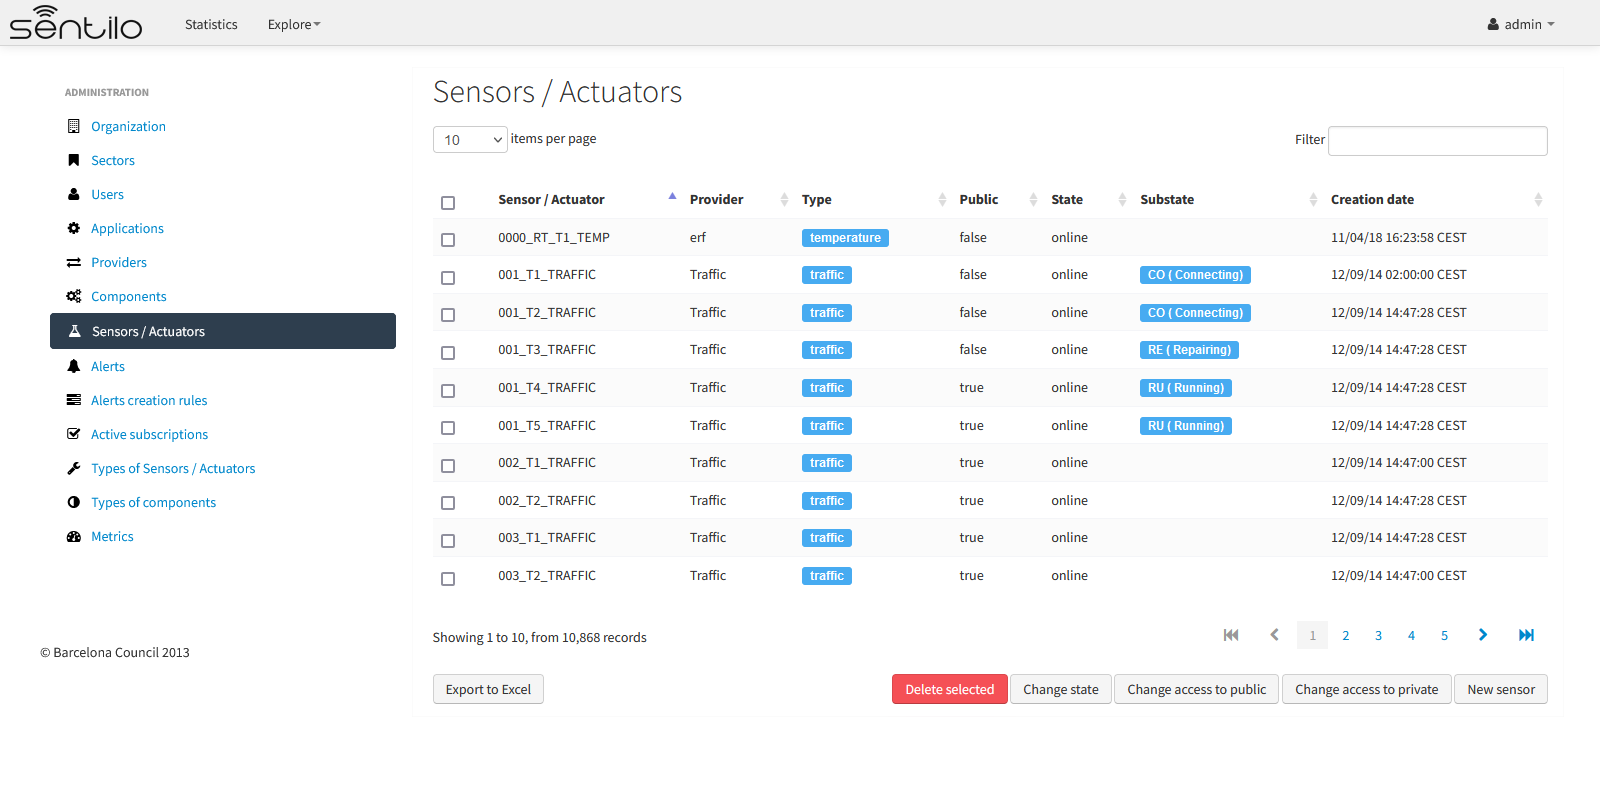Click Export to Excel button
1600x800 pixels.
488,689
